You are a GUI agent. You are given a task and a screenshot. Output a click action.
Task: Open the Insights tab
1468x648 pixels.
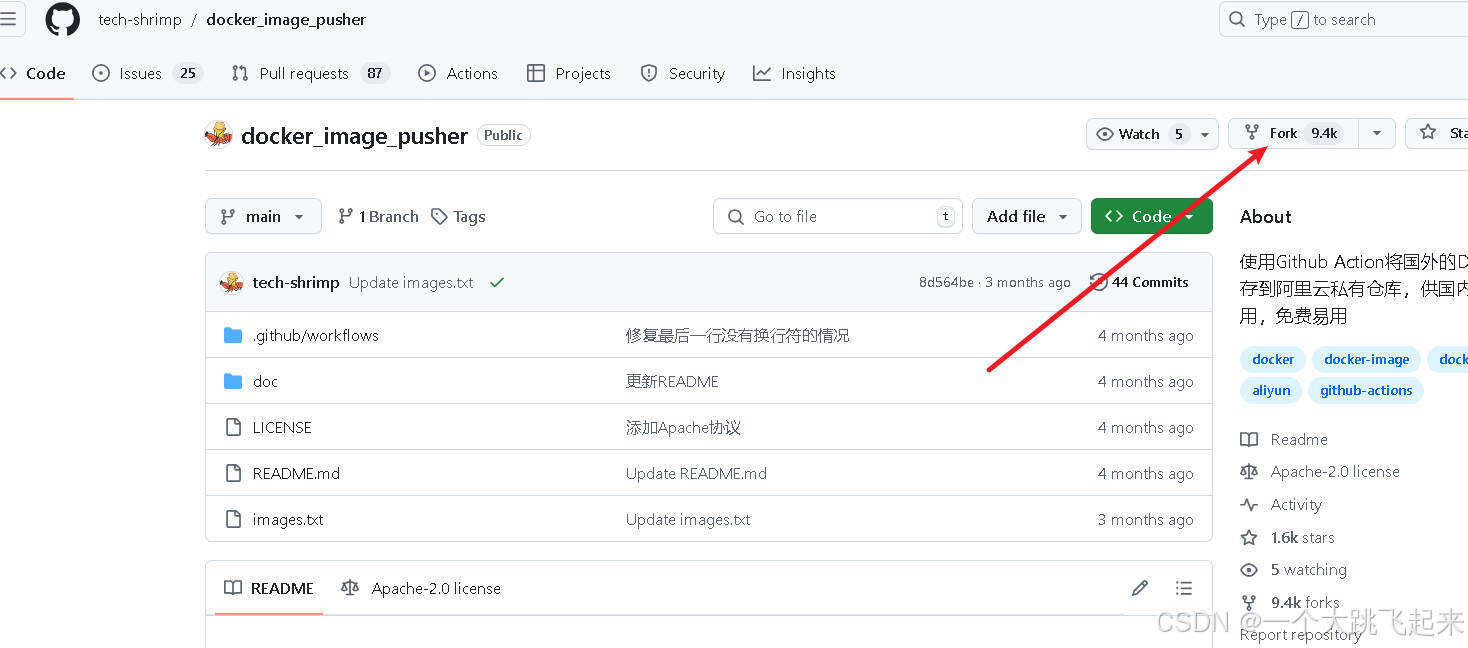click(794, 74)
